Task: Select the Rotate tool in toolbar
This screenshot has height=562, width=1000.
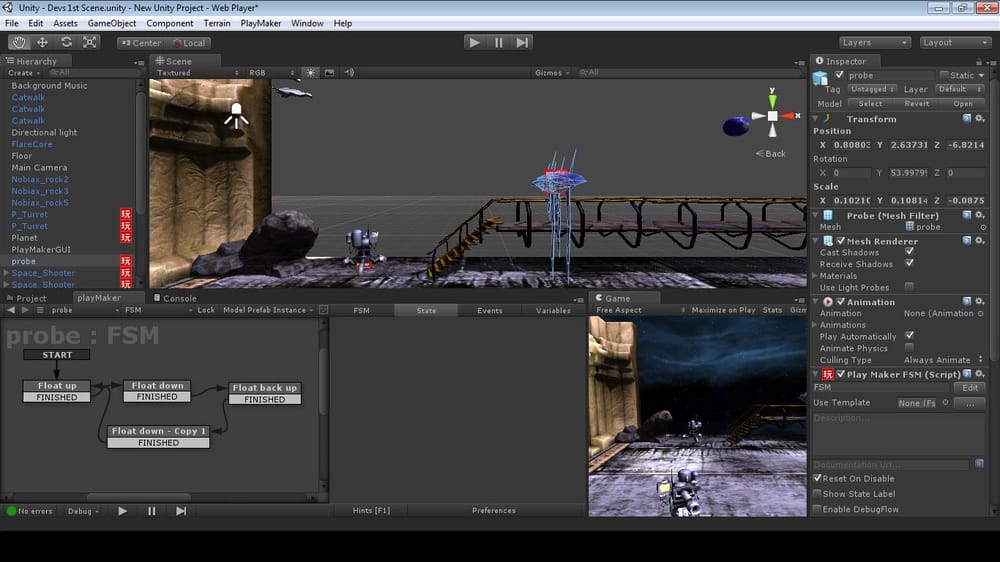Action: [66, 43]
